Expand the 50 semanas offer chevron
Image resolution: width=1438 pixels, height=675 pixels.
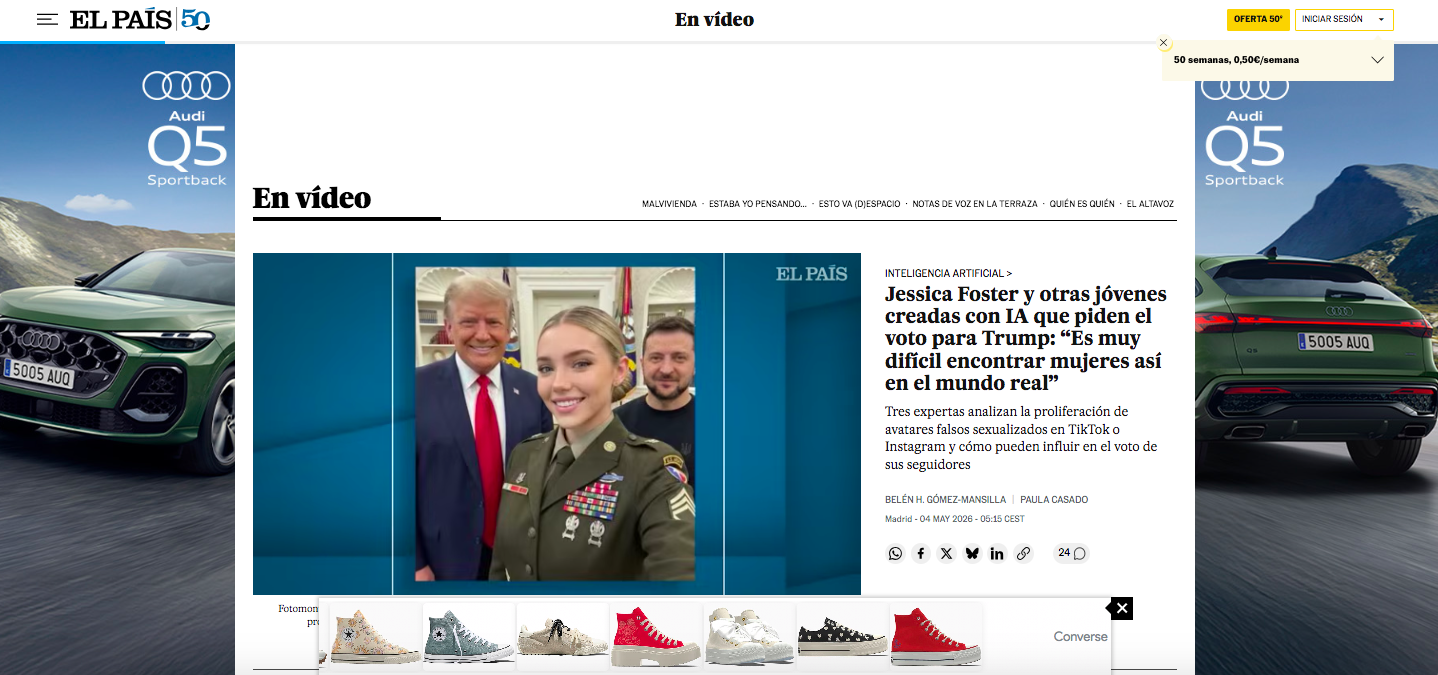[1377, 60]
